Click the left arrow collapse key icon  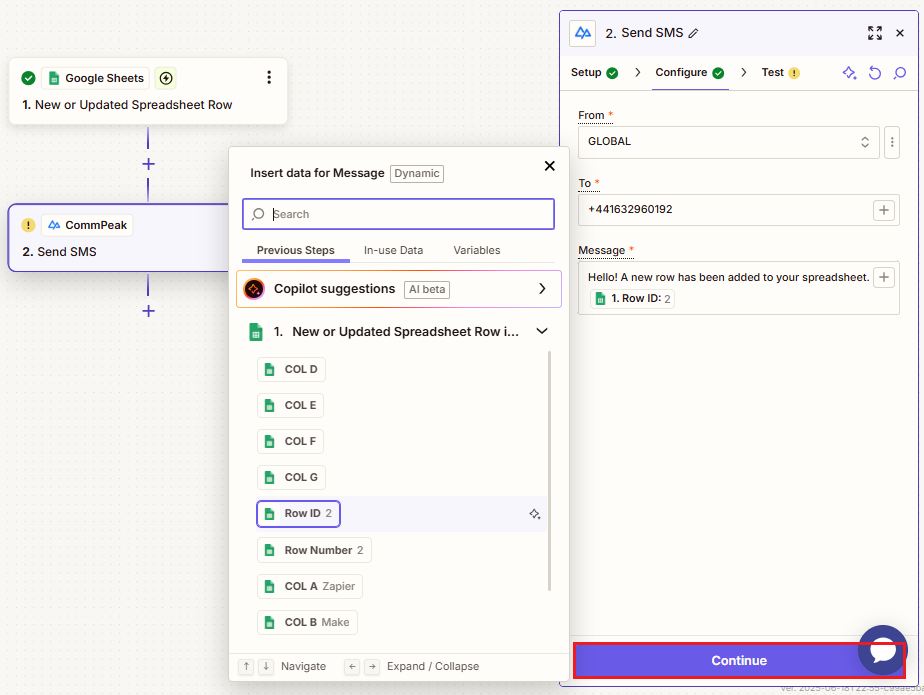coord(352,666)
